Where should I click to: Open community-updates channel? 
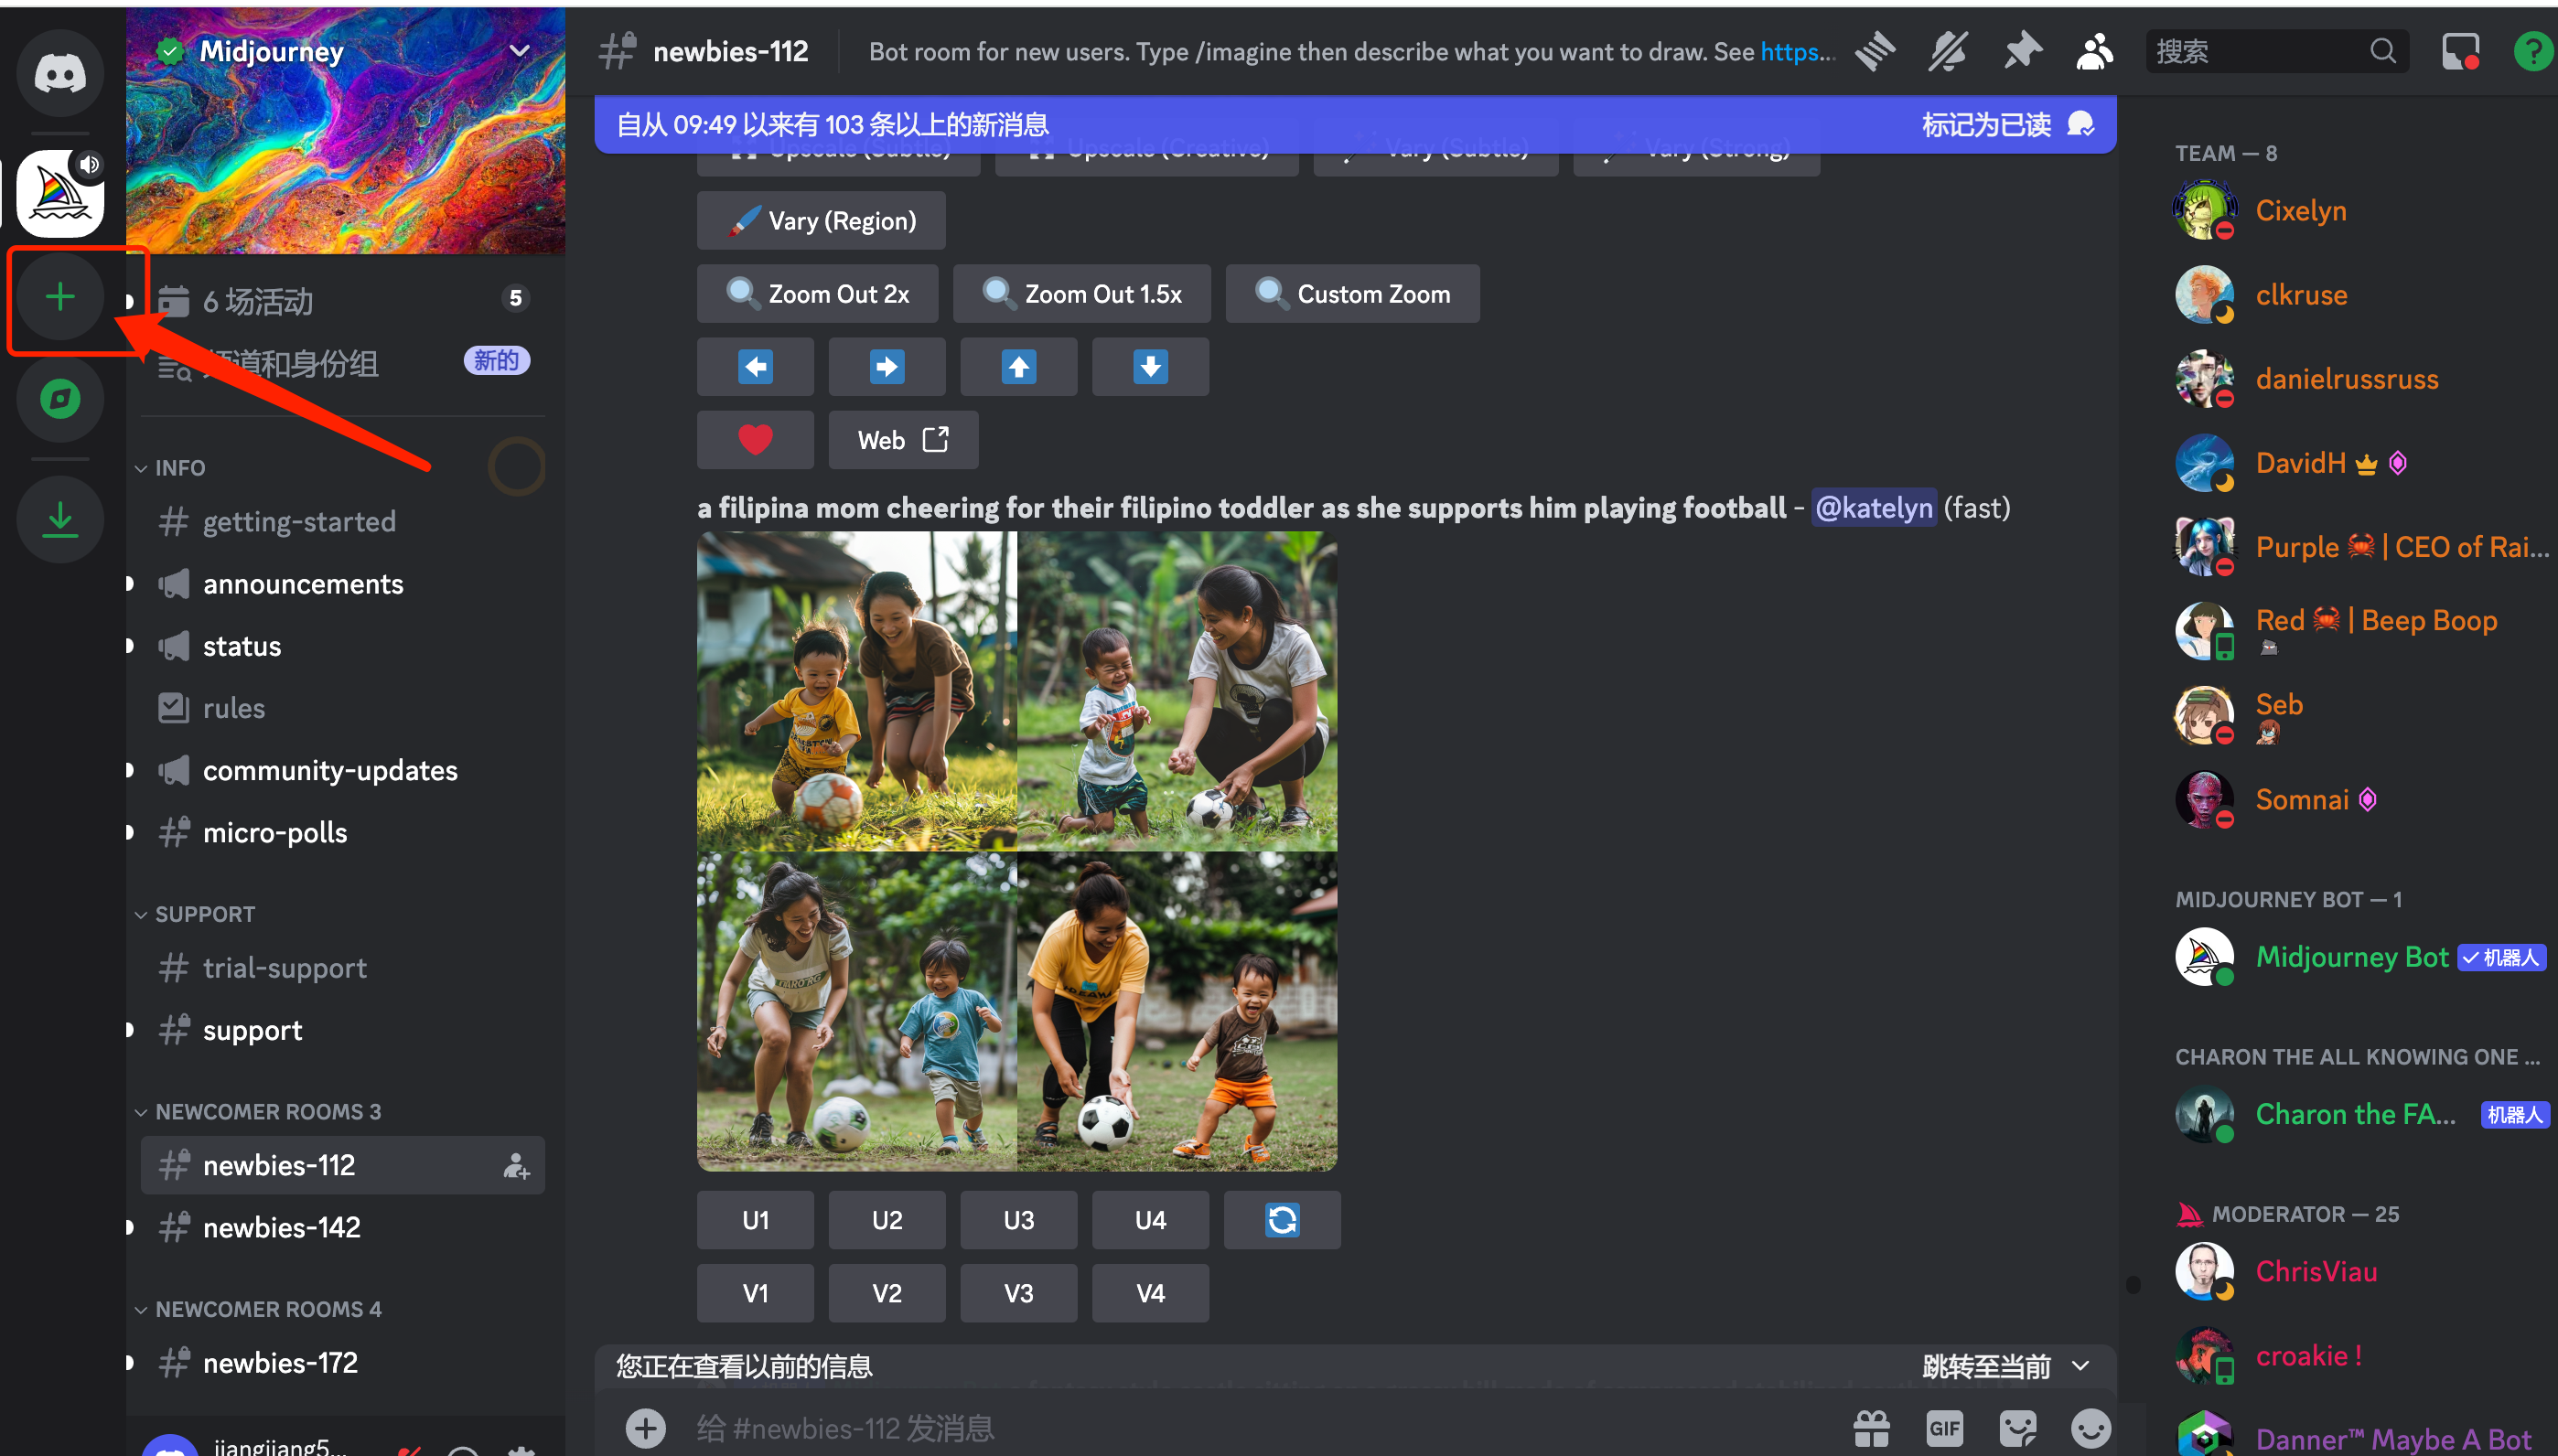(342, 770)
